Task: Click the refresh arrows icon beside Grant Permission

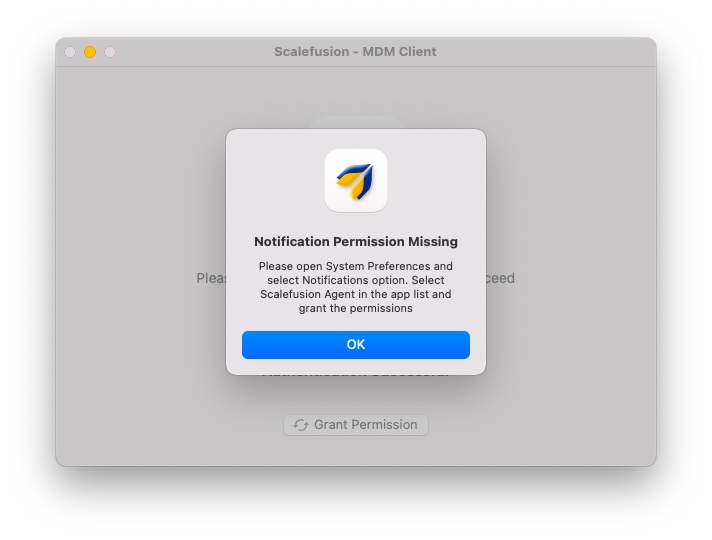Action: (x=301, y=425)
